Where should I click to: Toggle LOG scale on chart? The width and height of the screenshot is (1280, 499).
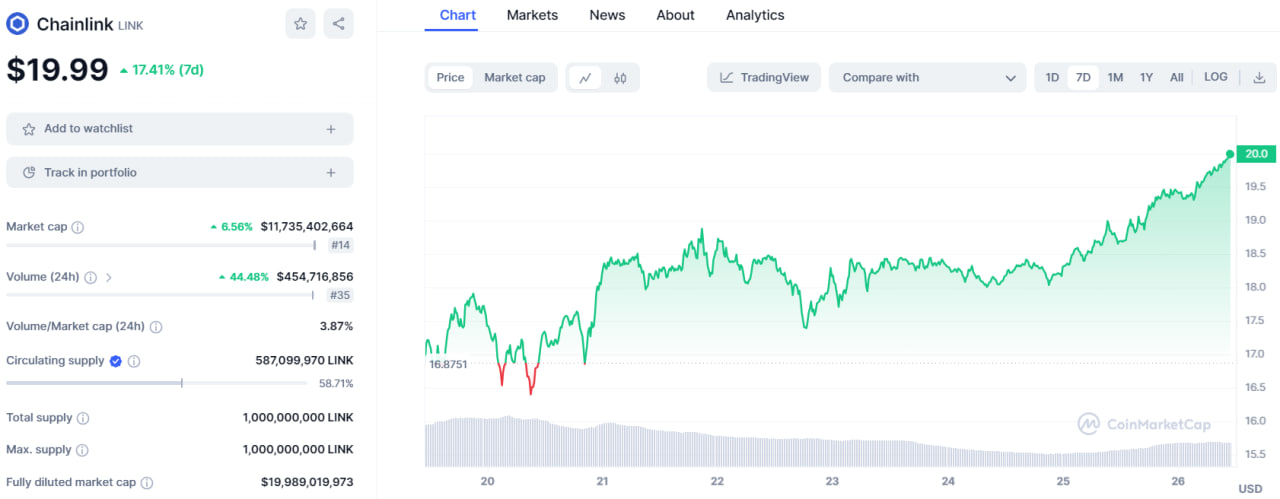(x=1216, y=77)
